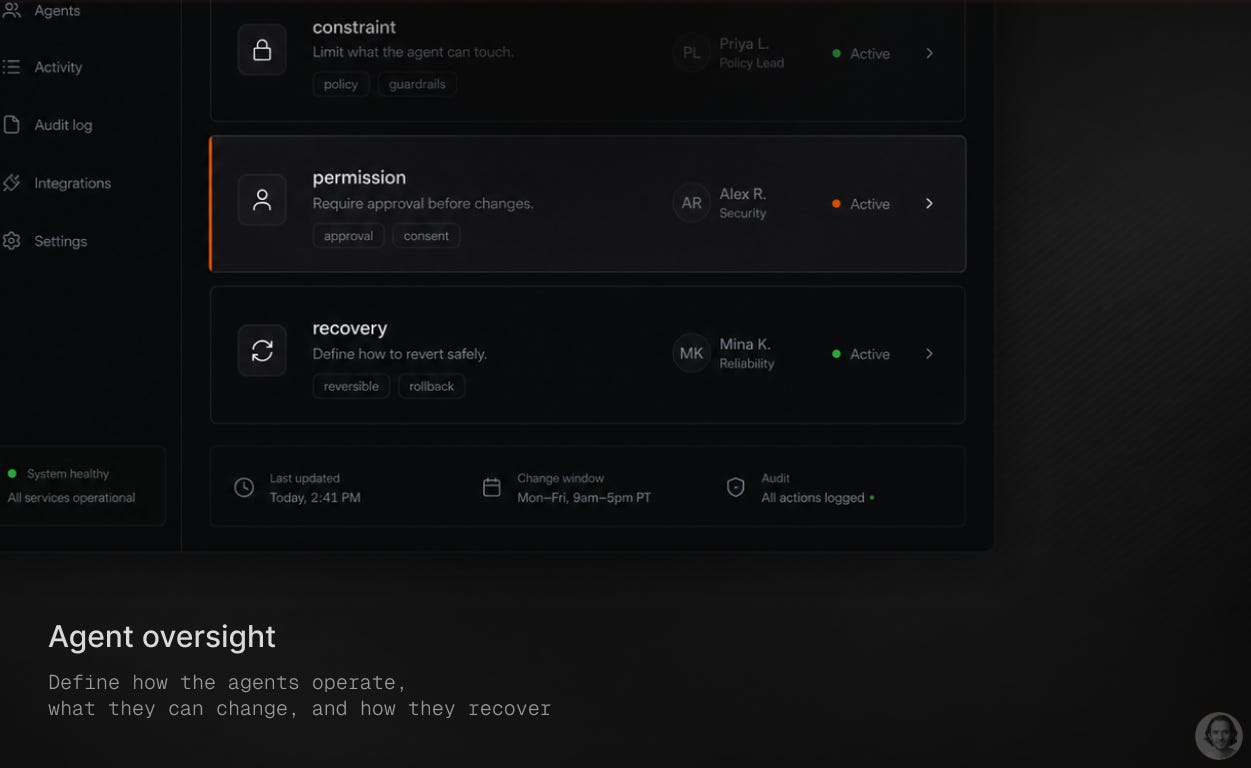Expand the constraint row chevron

[929, 53]
